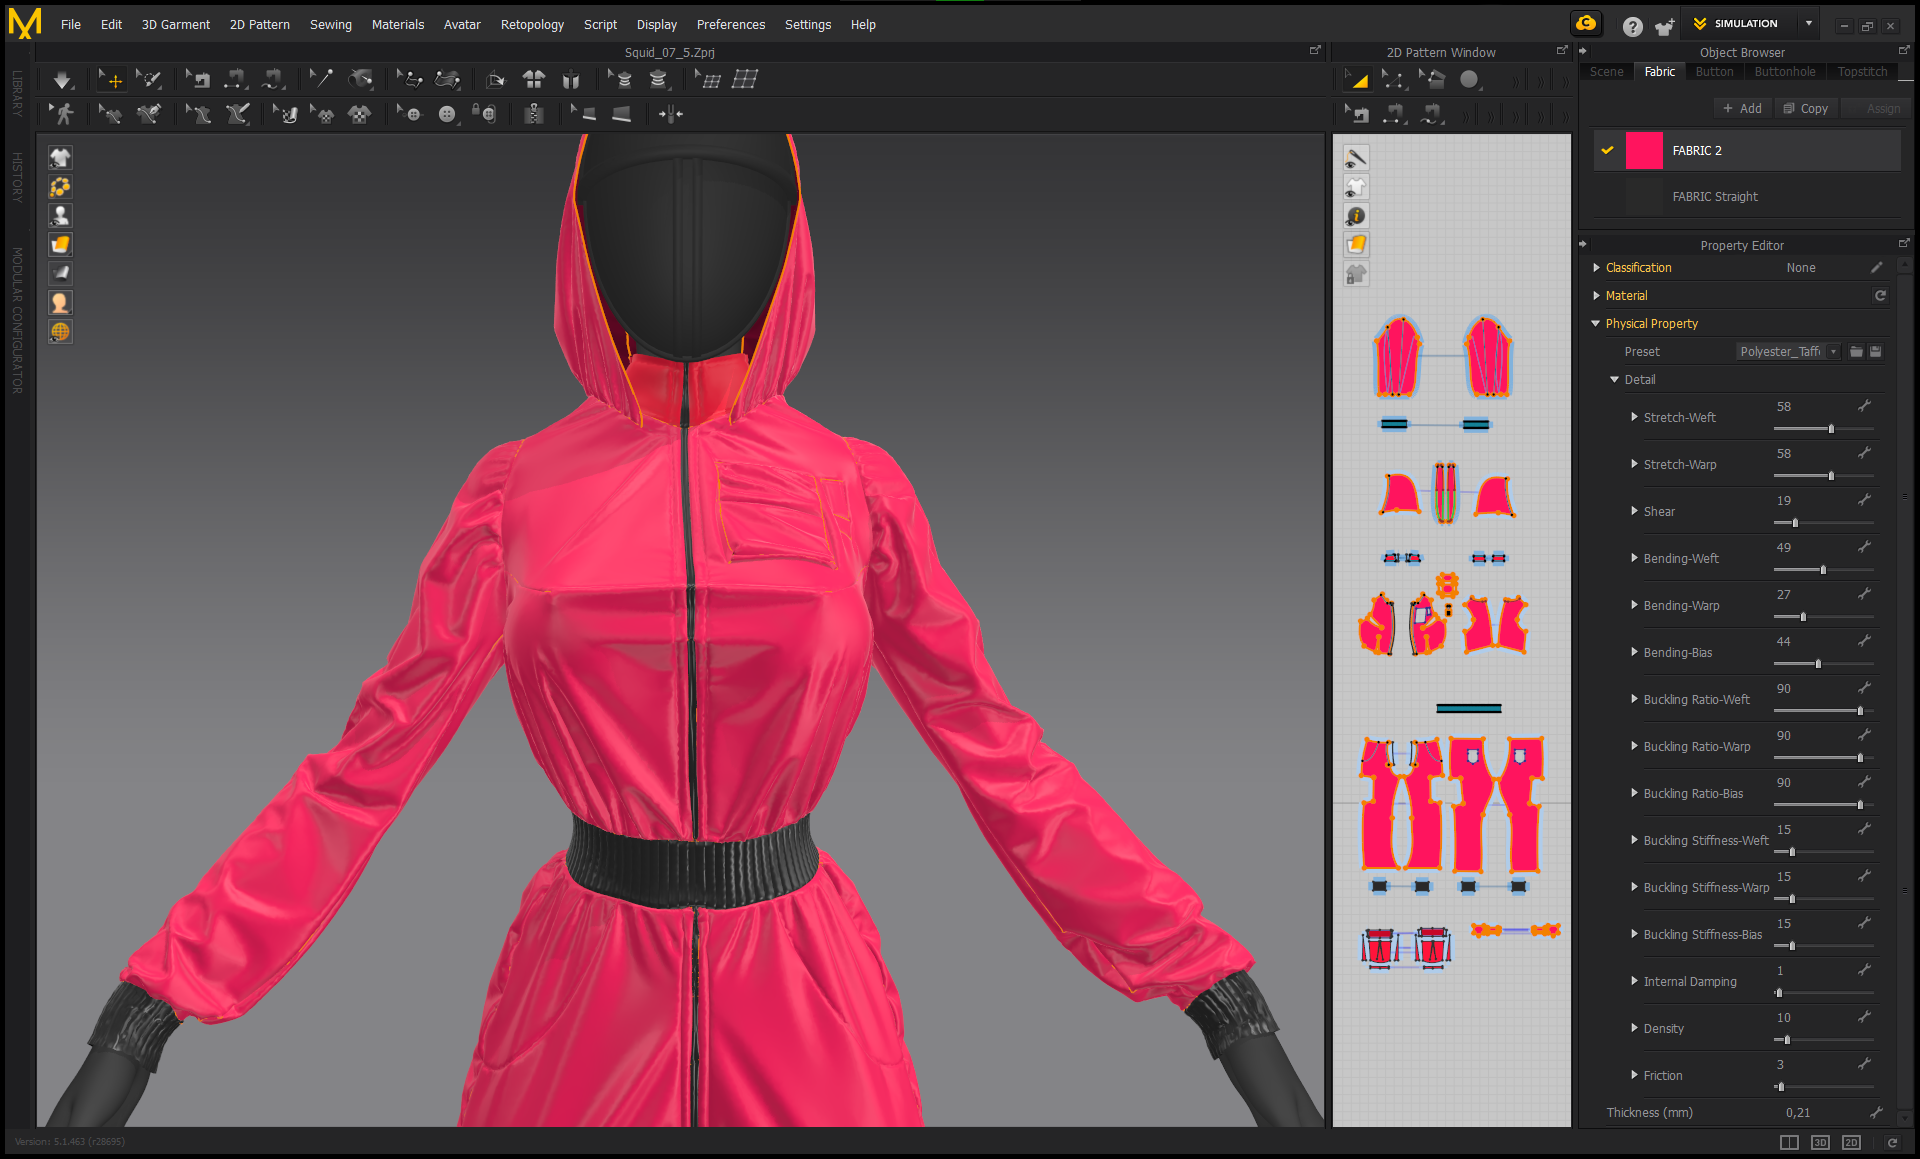Toggle avatar visibility in the 3D viewport sidebar
Screen dimensions: 1920x1159
coord(60,215)
